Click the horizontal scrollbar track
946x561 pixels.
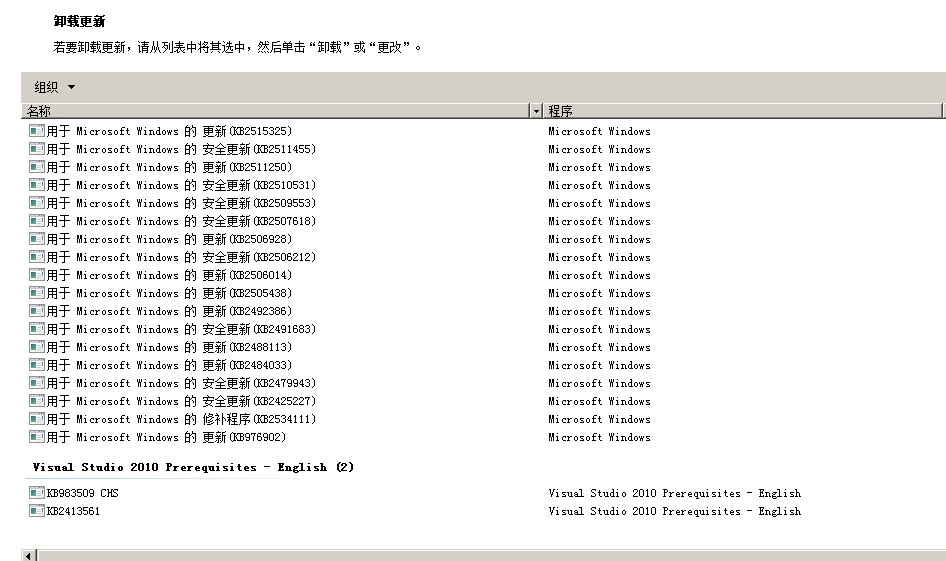point(492,555)
